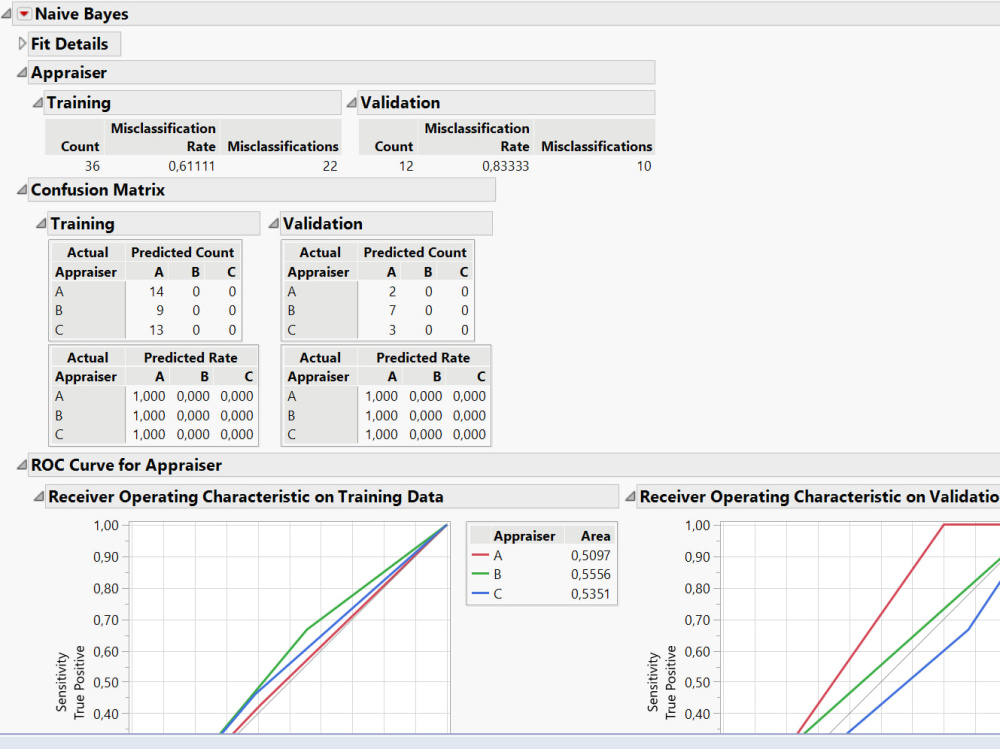Select the validation misclassification rate 0,83333
The width and height of the screenshot is (1000, 749).
(505, 166)
